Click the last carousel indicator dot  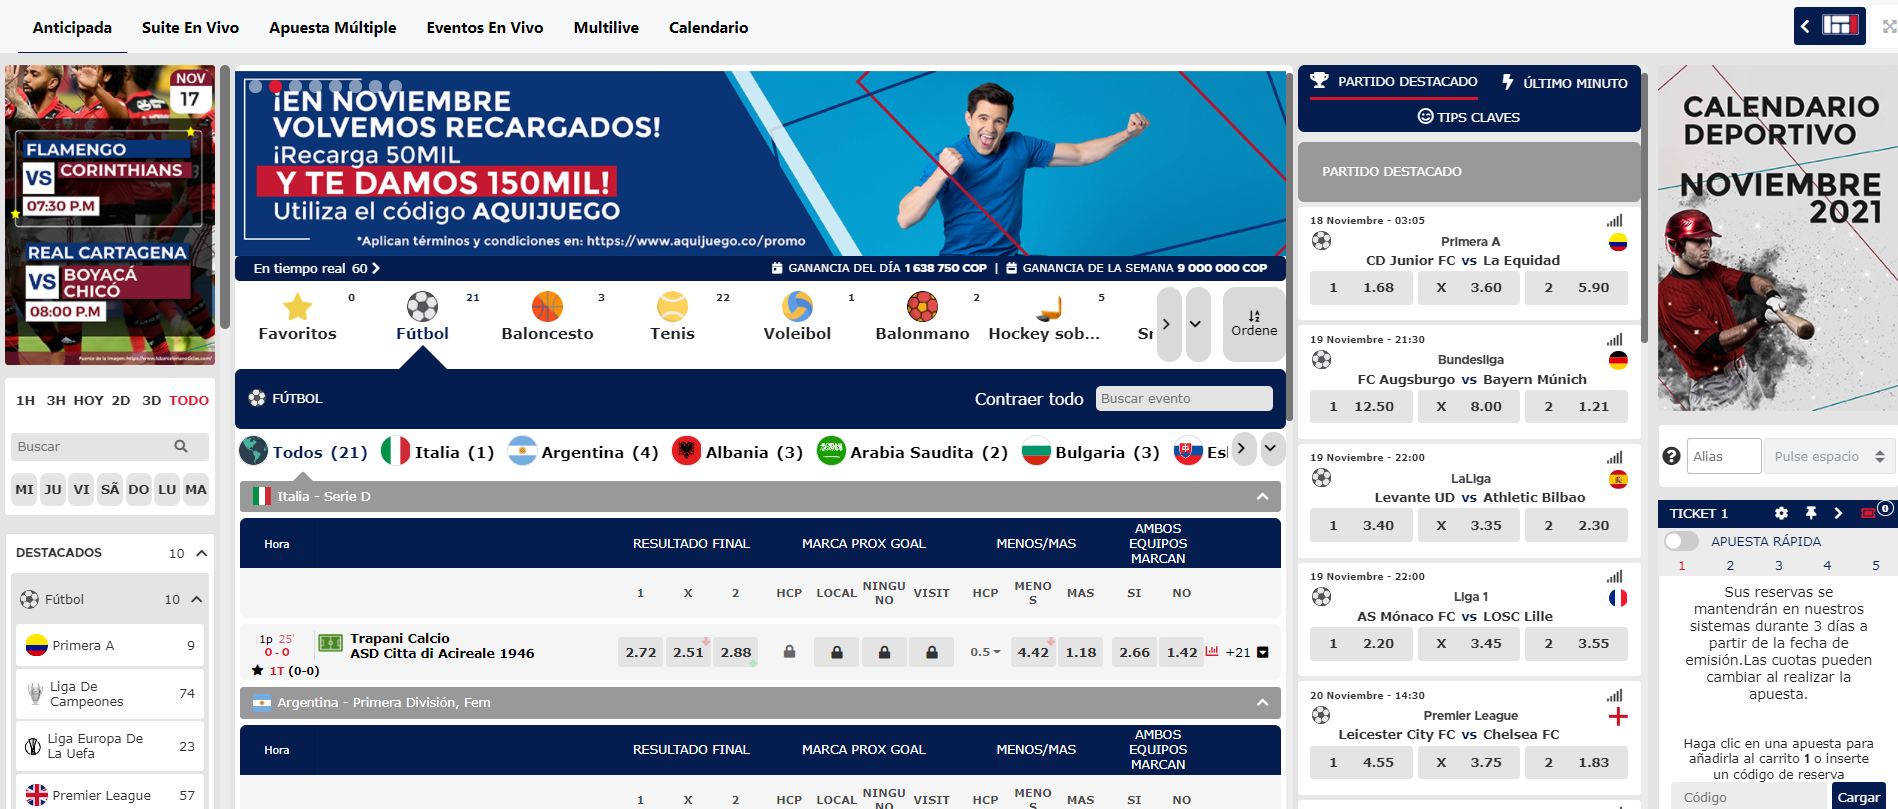click(x=395, y=86)
